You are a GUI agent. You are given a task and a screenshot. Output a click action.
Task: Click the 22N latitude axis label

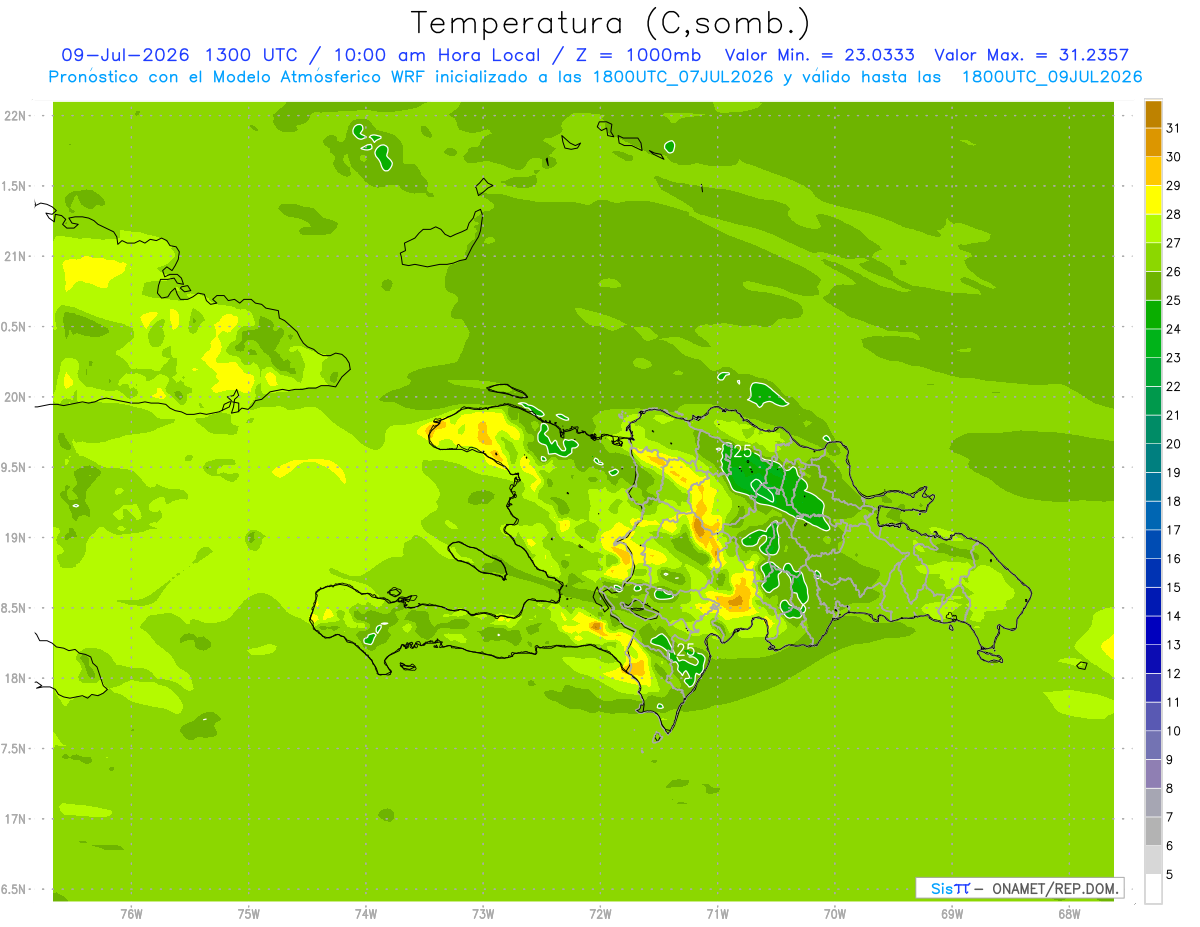17,116
